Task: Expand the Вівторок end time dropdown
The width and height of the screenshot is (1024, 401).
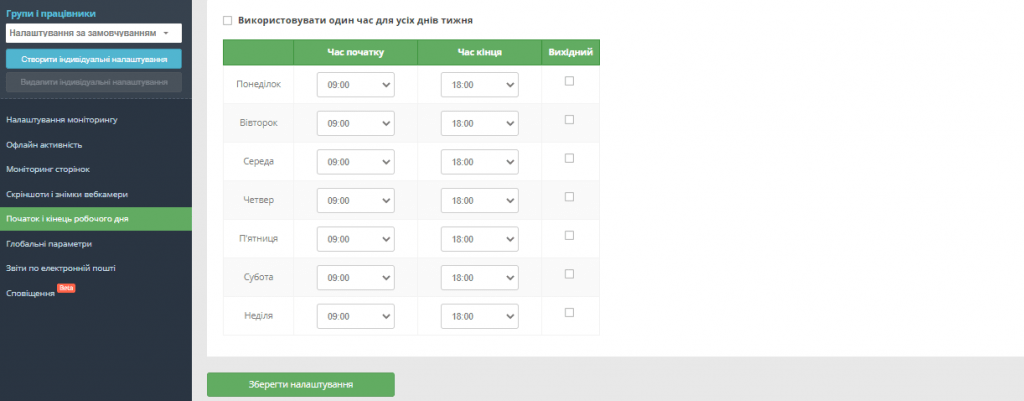Action: (479, 124)
